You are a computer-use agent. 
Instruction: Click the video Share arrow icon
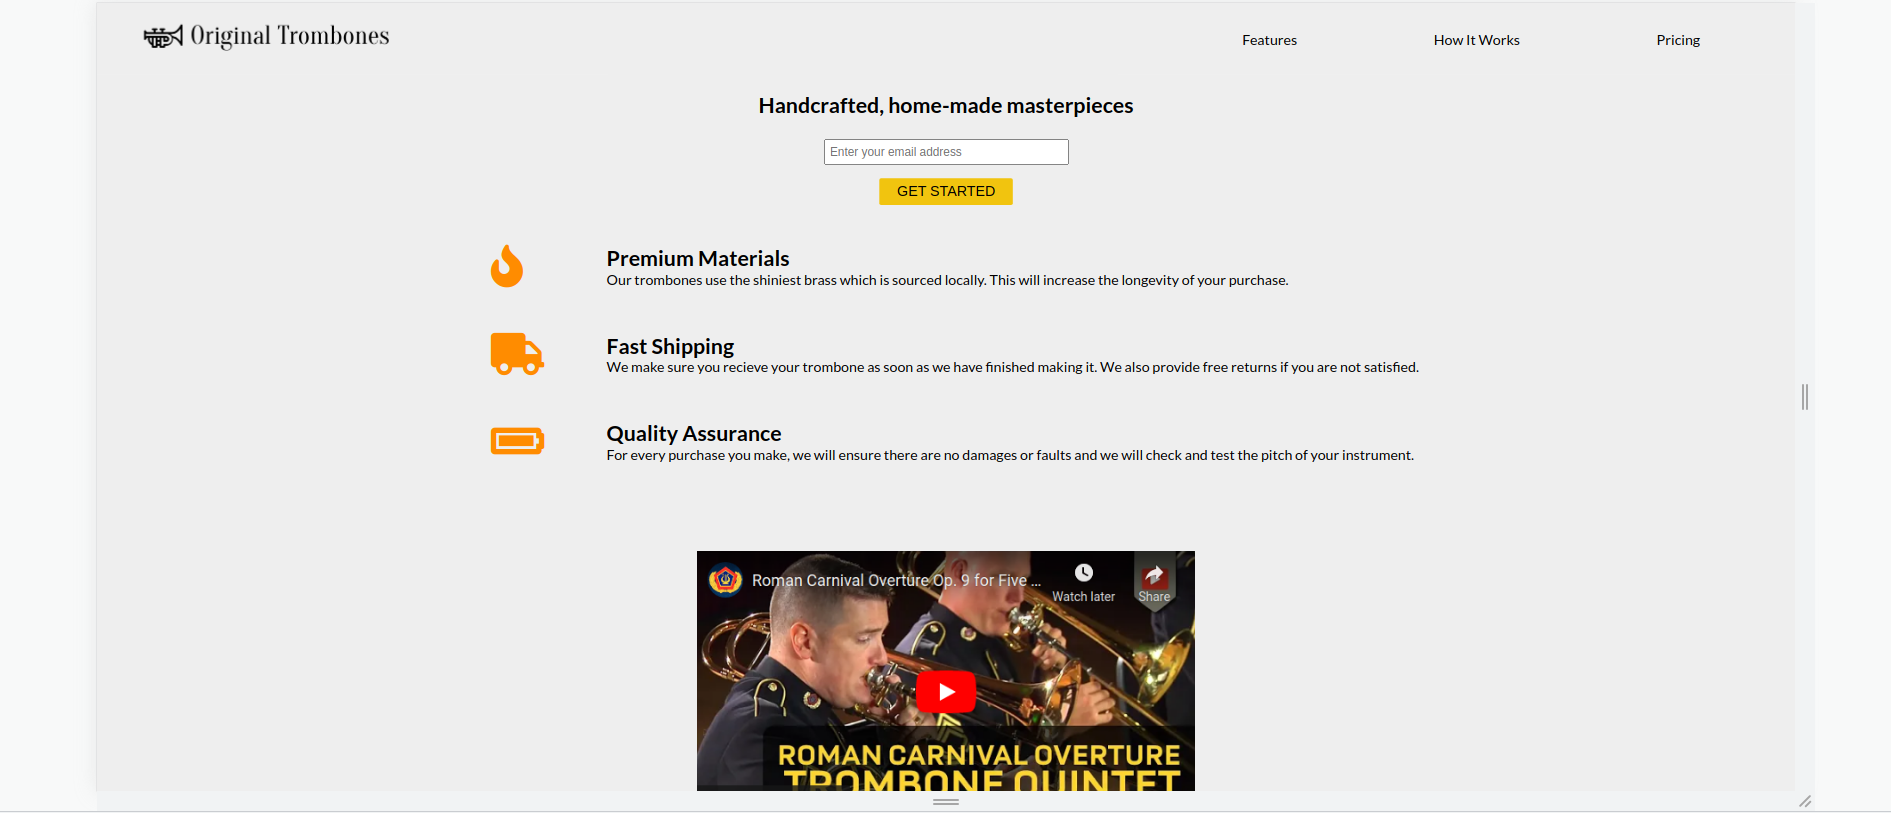pyautogui.click(x=1154, y=574)
